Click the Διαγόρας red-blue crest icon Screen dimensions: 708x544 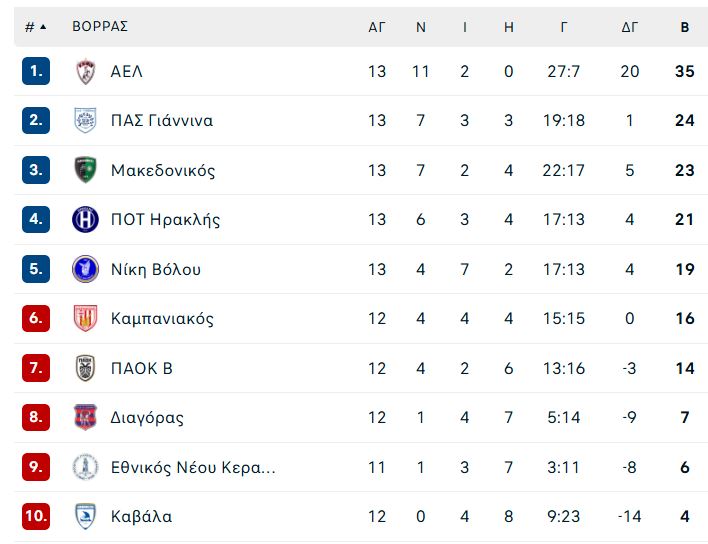pyautogui.click(x=85, y=417)
